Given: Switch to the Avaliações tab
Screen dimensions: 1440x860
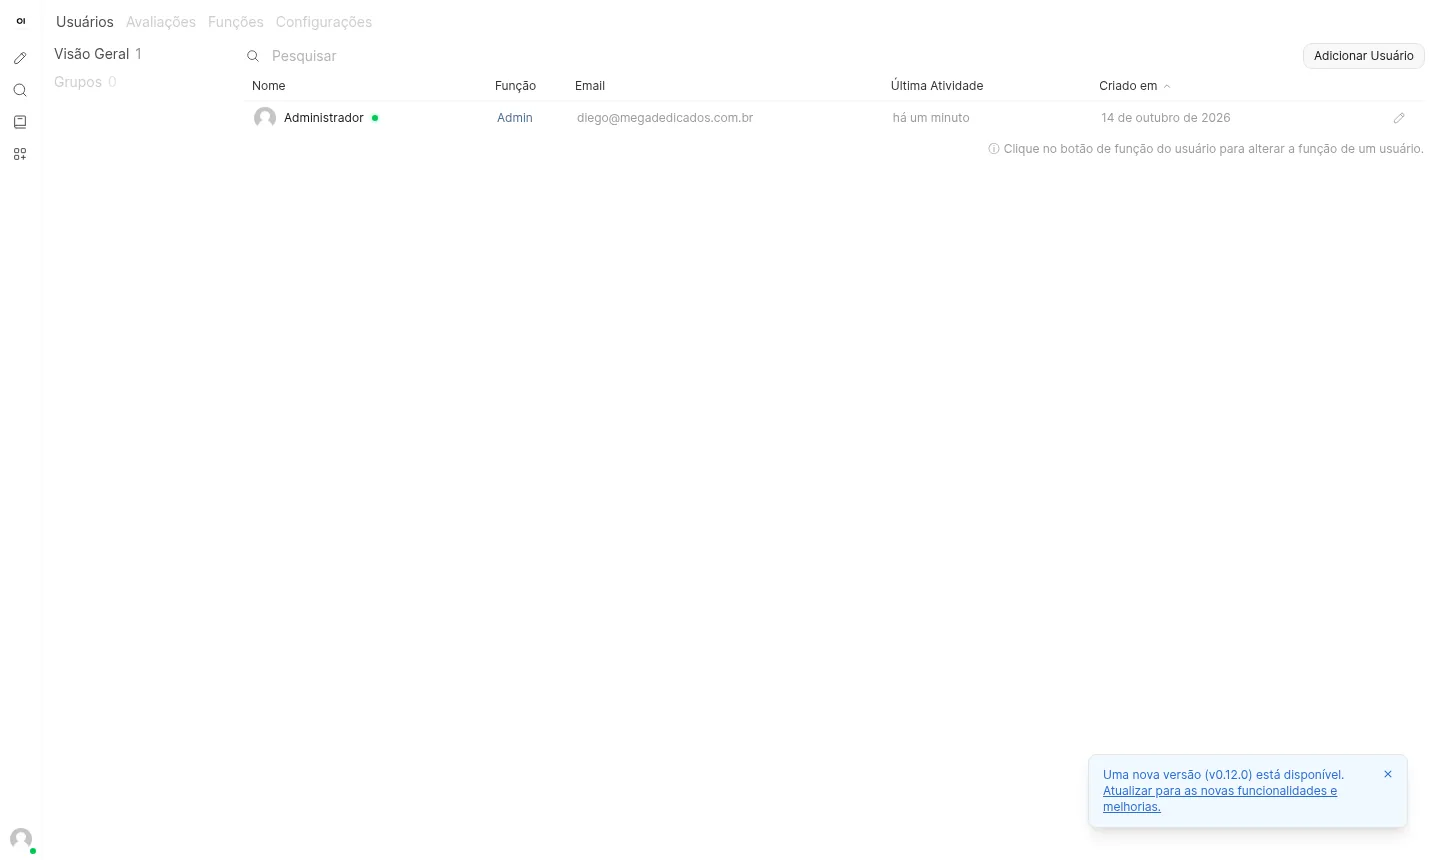Looking at the screenshot, I should pos(161,22).
